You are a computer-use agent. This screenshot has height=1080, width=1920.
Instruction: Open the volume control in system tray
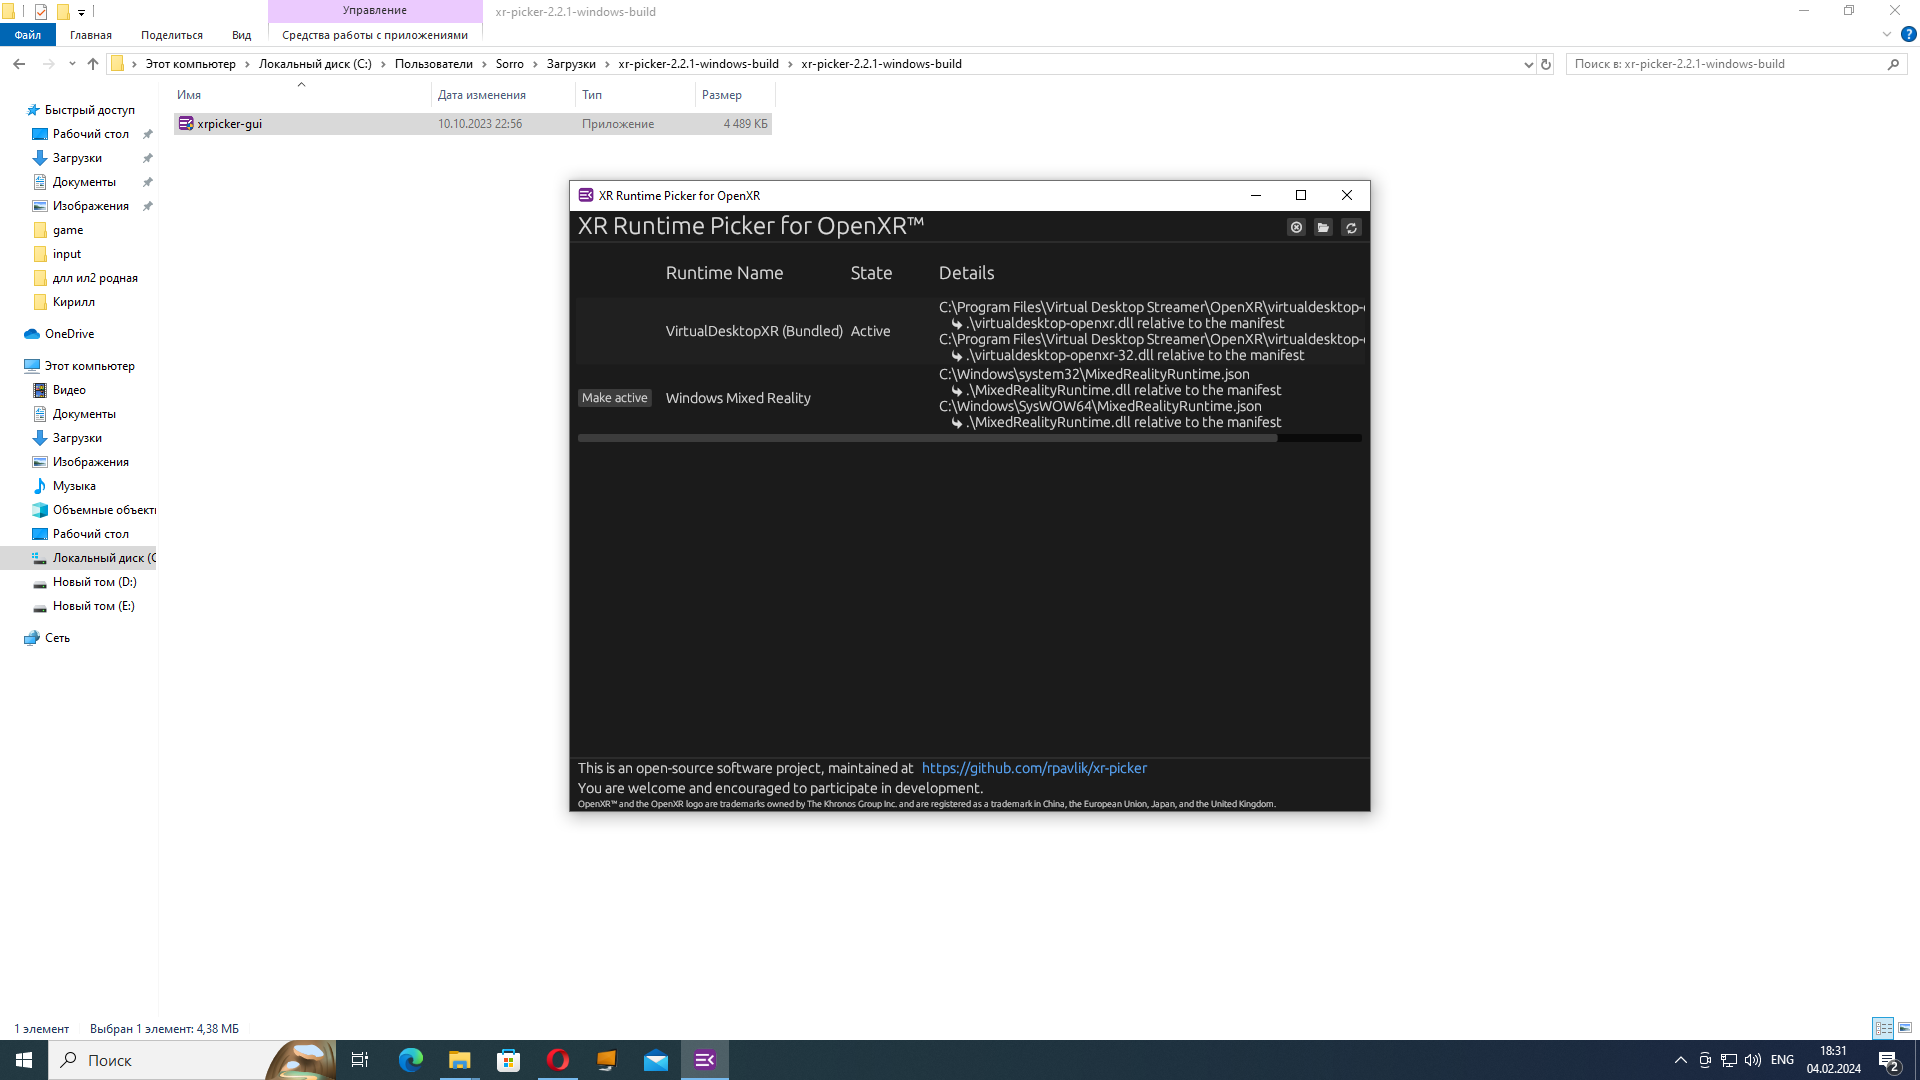point(1753,1060)
